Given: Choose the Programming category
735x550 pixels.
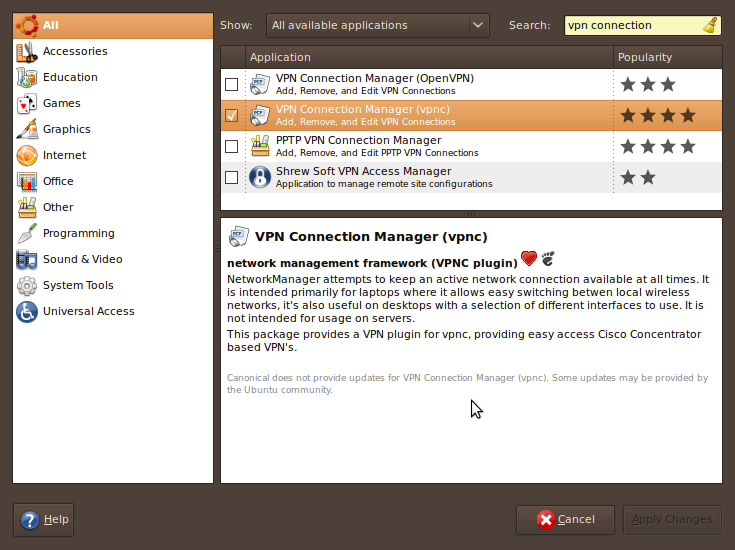Looking at the screenshot, I should (x=78, y=233).
